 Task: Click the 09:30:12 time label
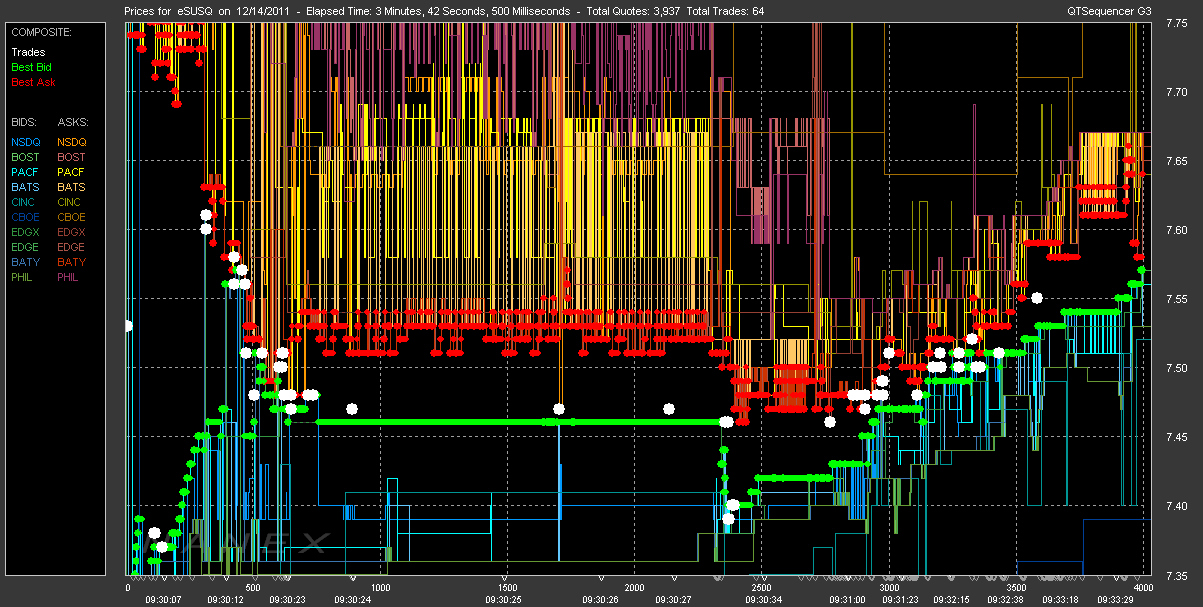pos(225,600)
